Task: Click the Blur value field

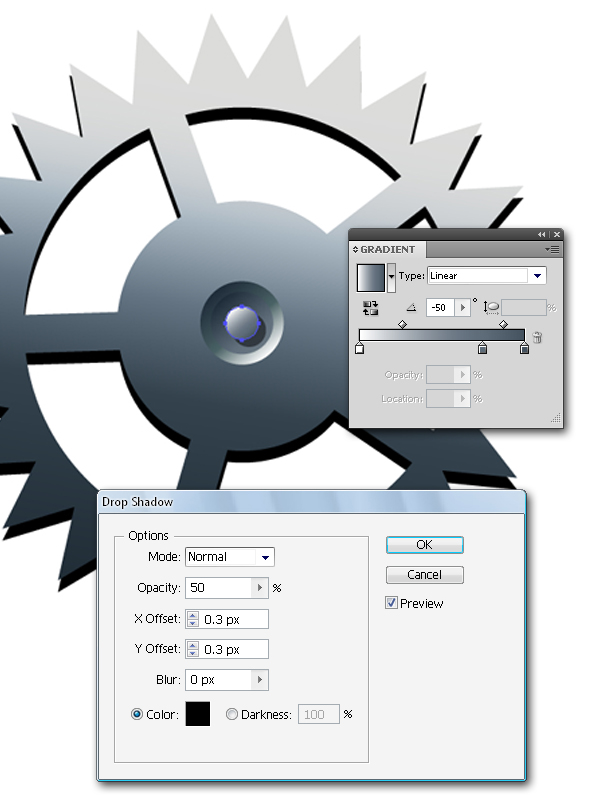Action: coord(218,680)
